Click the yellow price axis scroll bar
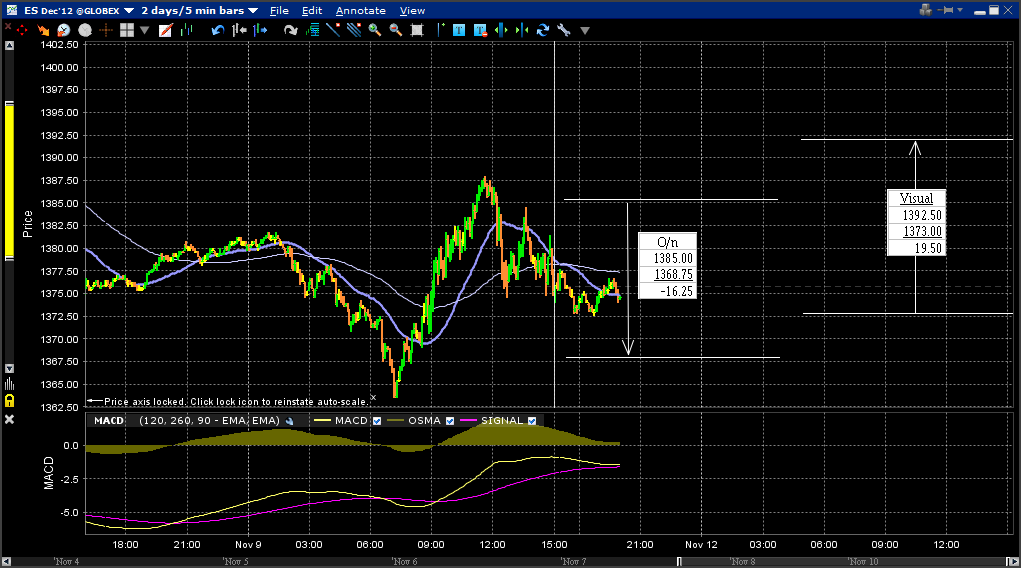The image size is (1021, 568). click(x=9, y=180)
